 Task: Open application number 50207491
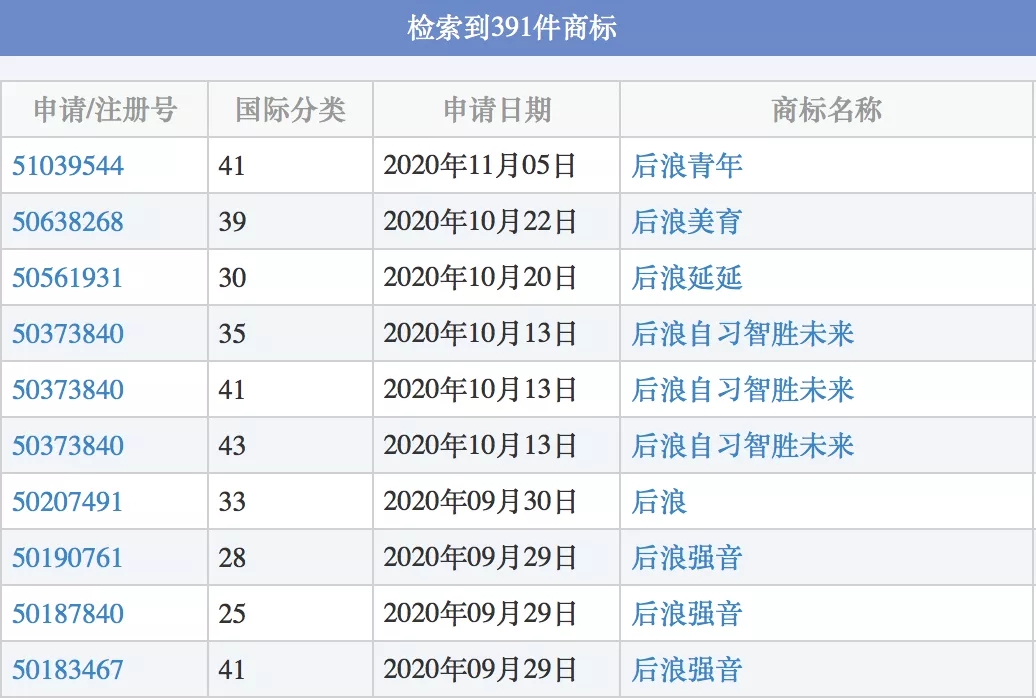tap(67, 502)
